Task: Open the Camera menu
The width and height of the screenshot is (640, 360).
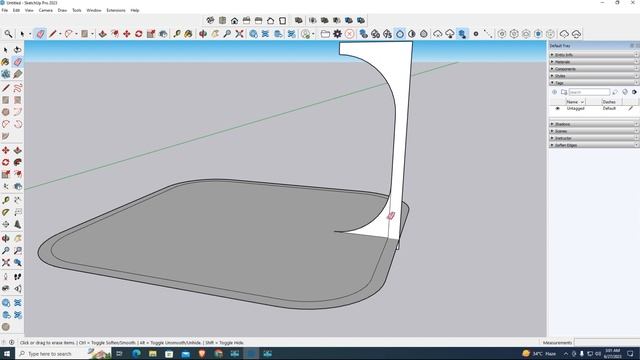Action: coord(45,10)
